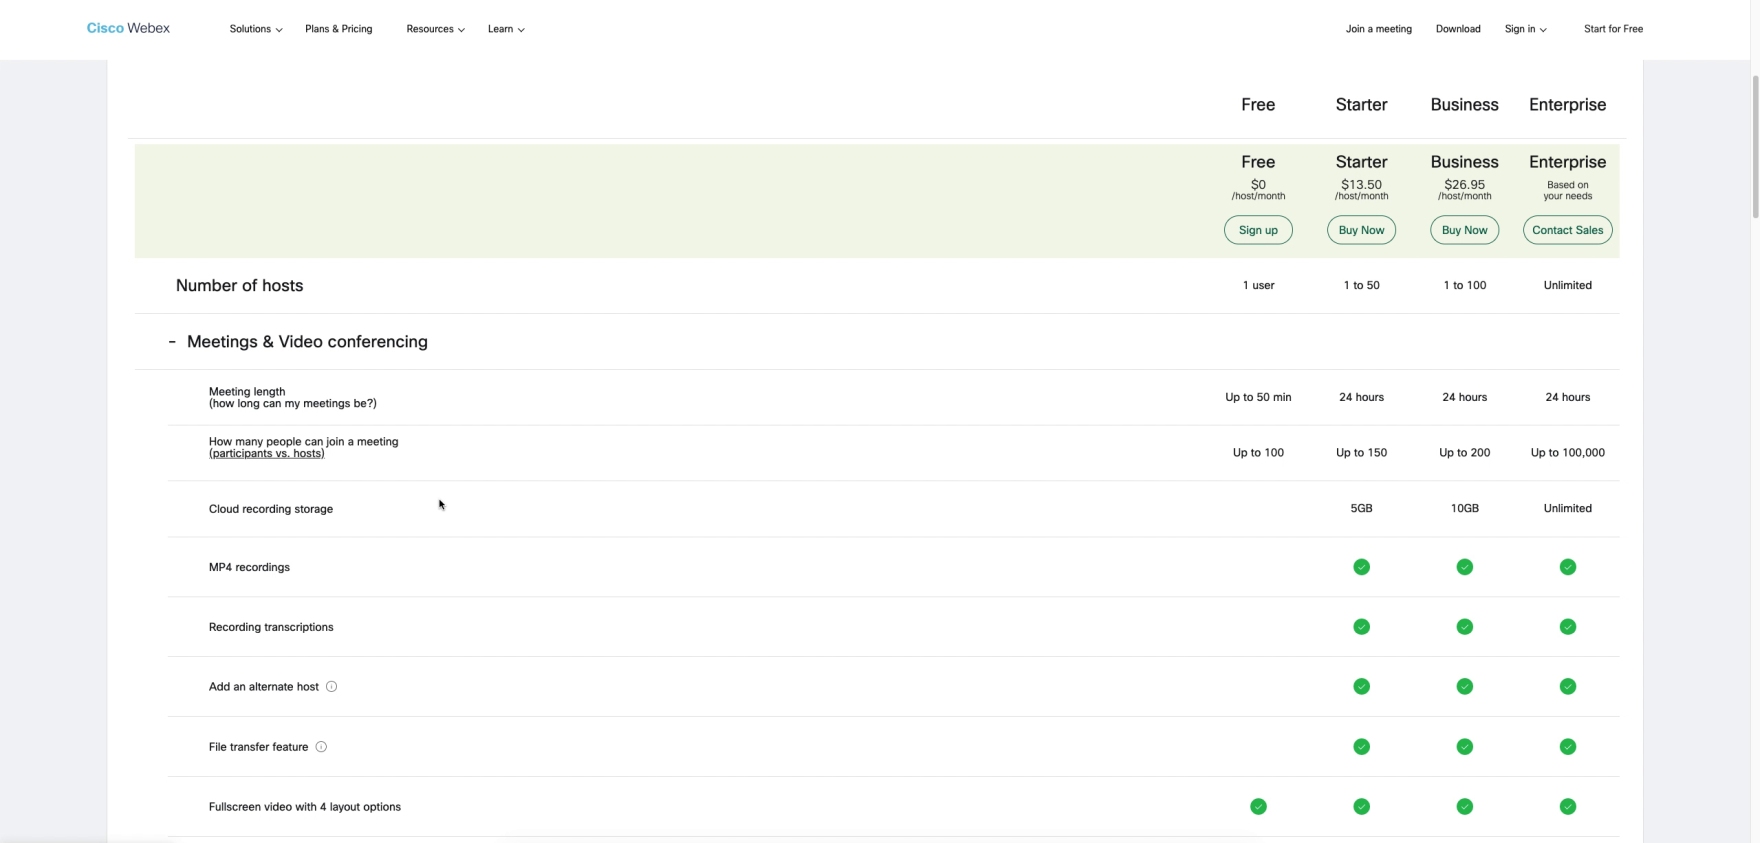Click Buy Now under Starter plan
The width and height of the screenshot is (1760, 843).
[1361, 230]
